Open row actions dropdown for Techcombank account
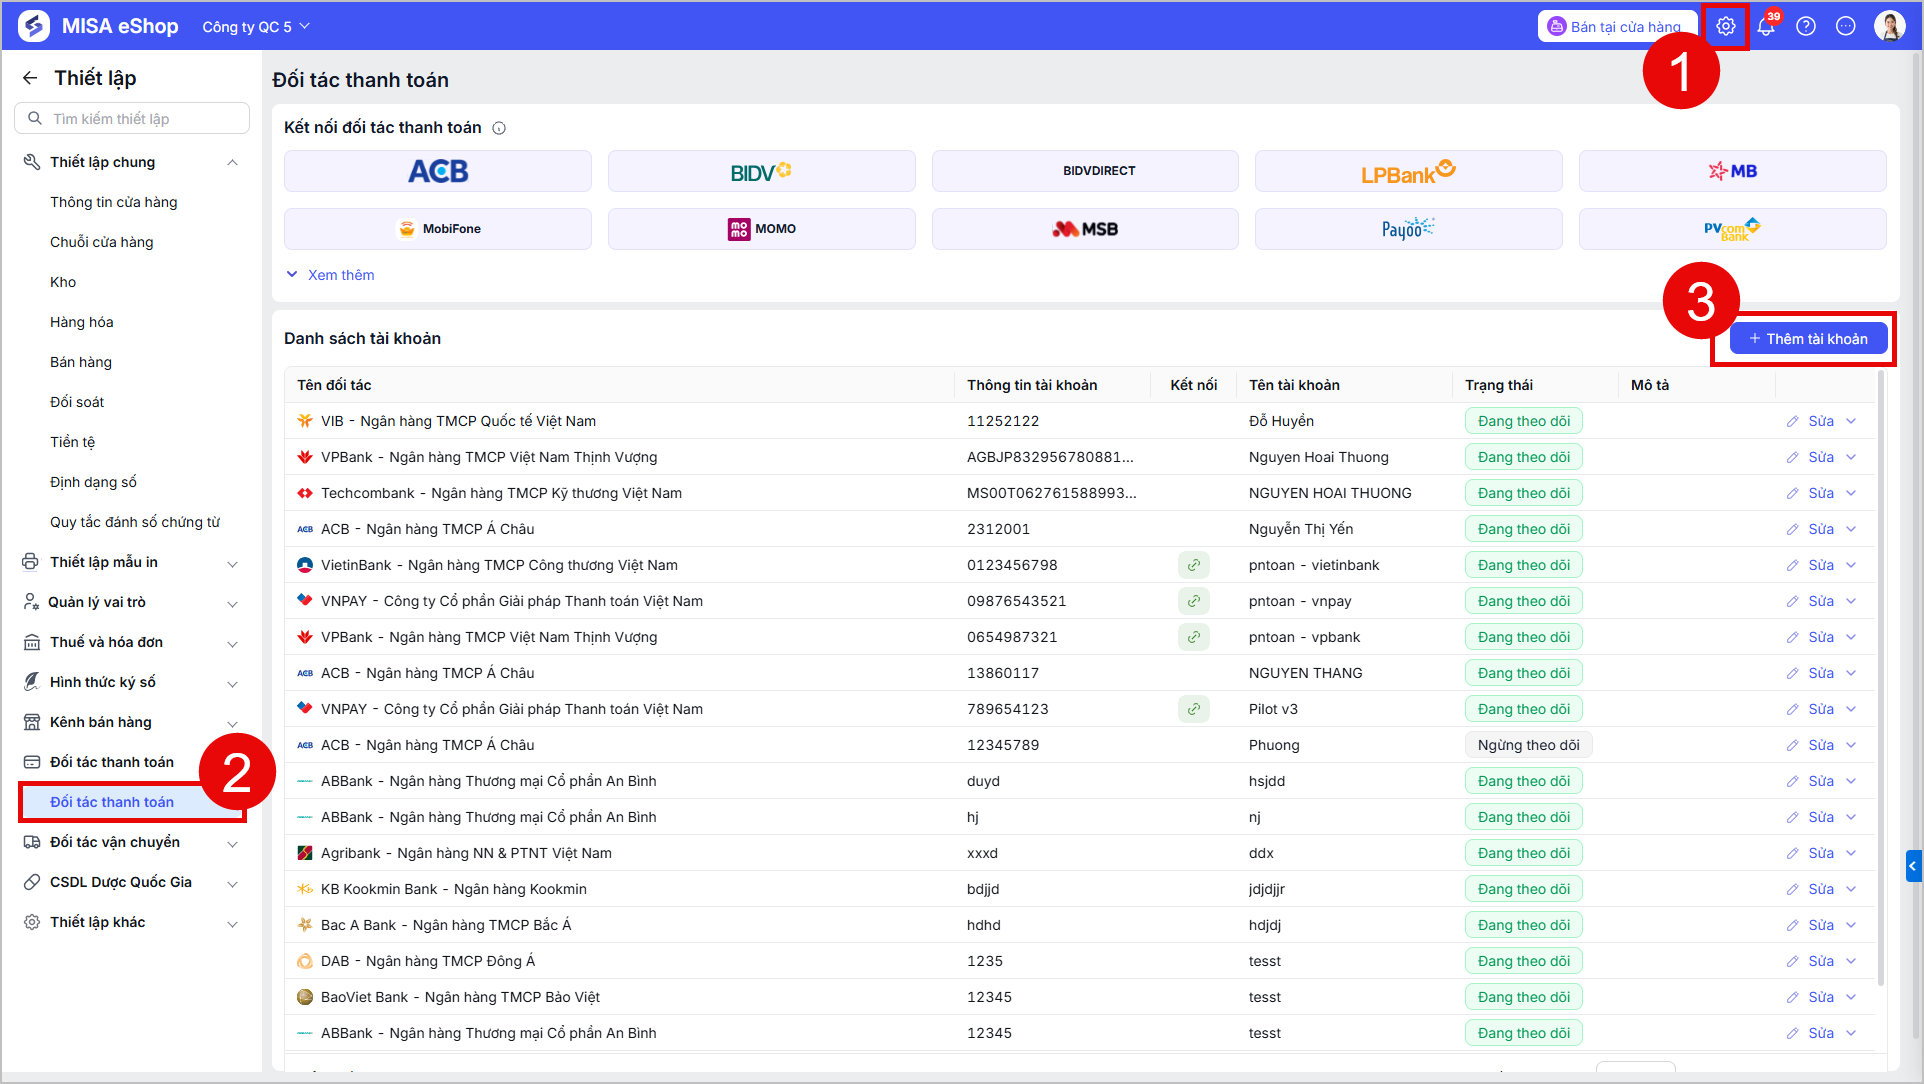Image resolution: width=1924 pixels, height=1084 pixels. click(x=1851, y=493)
